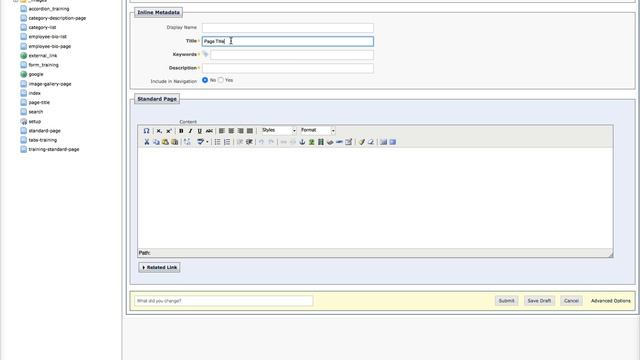Submit the page changes
This screenshot has width=640, height=360.
(507, 301)
